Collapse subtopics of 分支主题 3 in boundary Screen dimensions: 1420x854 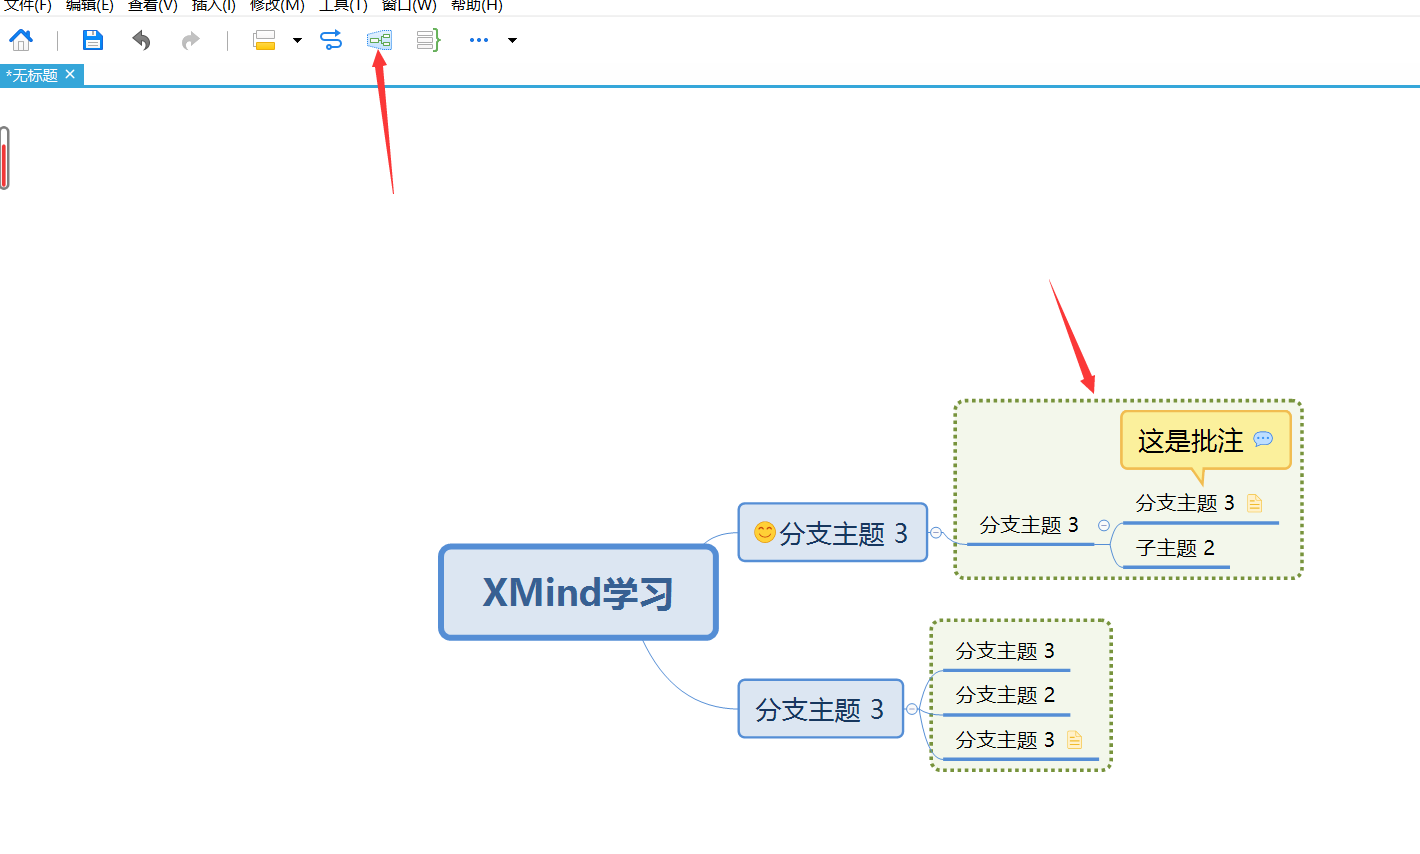(1103, 524)
